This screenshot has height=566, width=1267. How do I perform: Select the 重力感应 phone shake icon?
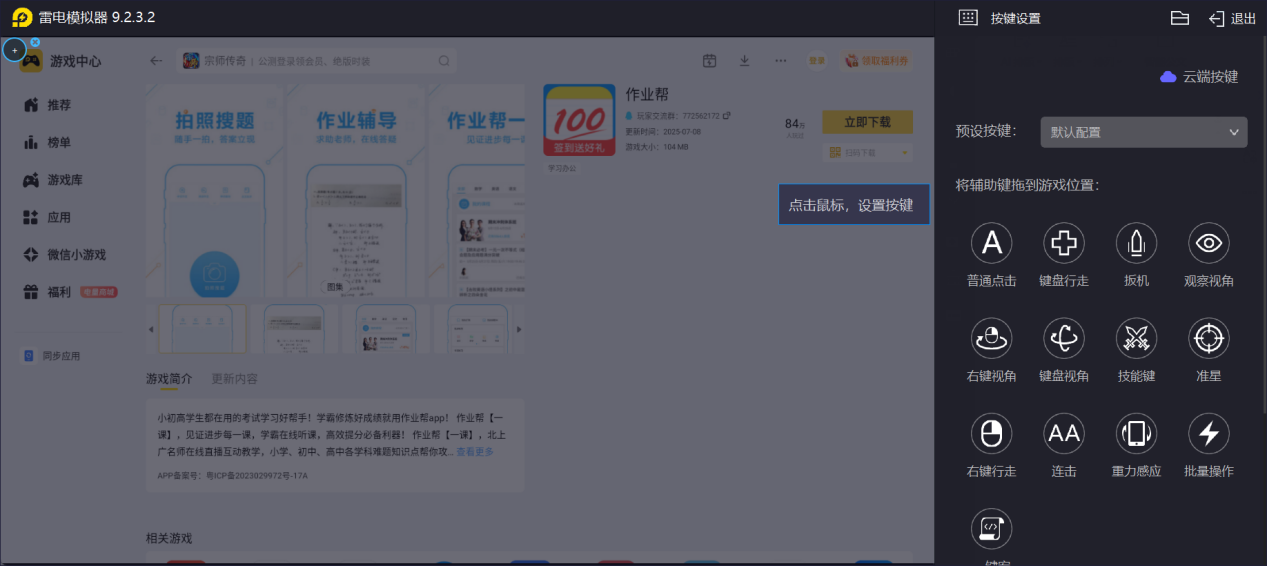tap(1136, 434)
